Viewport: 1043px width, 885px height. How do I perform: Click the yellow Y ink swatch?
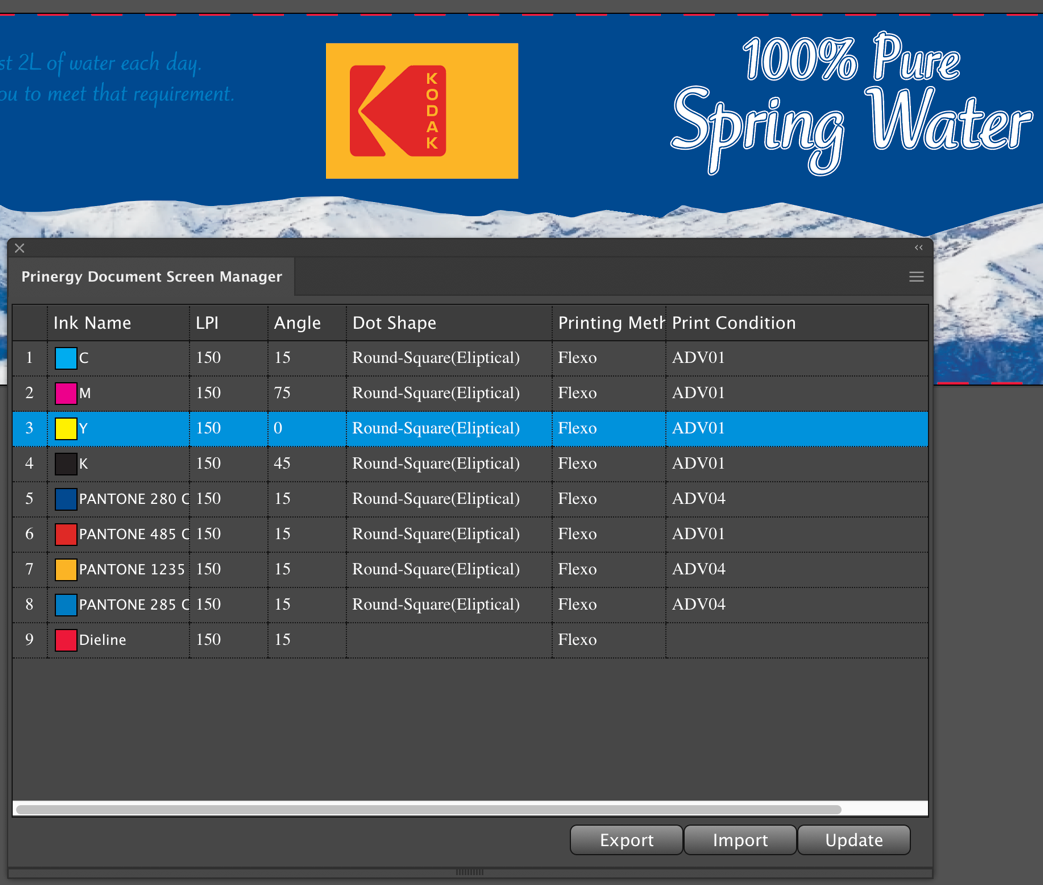pyautogui.click(x=66, y=429)
